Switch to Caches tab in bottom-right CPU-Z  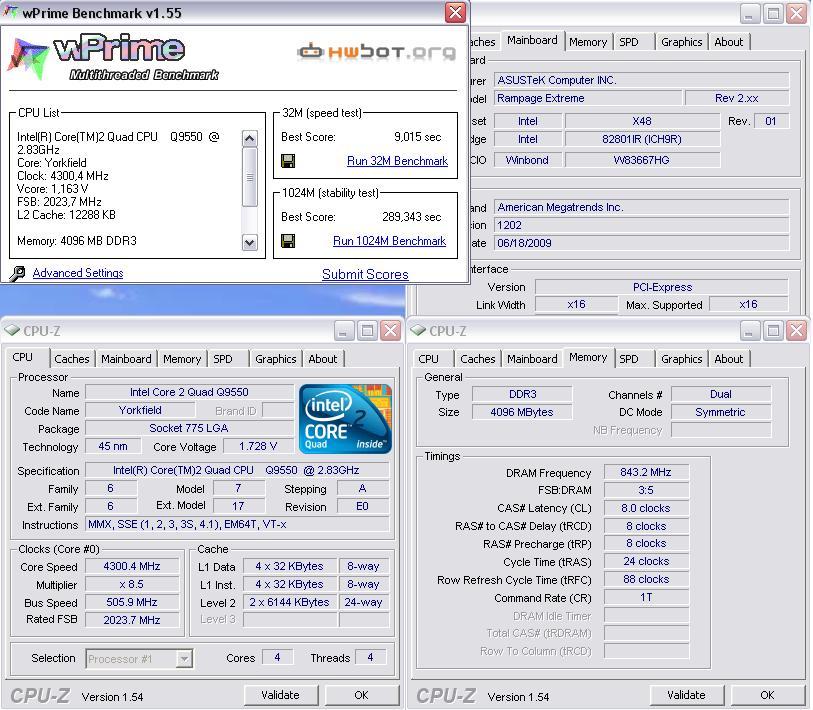pos(478,359)
